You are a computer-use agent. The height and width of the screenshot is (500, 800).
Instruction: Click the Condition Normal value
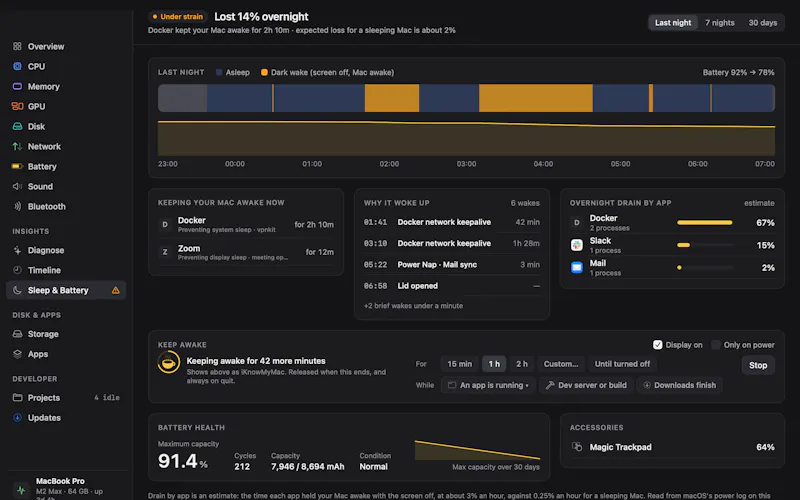tap(373, 466)
